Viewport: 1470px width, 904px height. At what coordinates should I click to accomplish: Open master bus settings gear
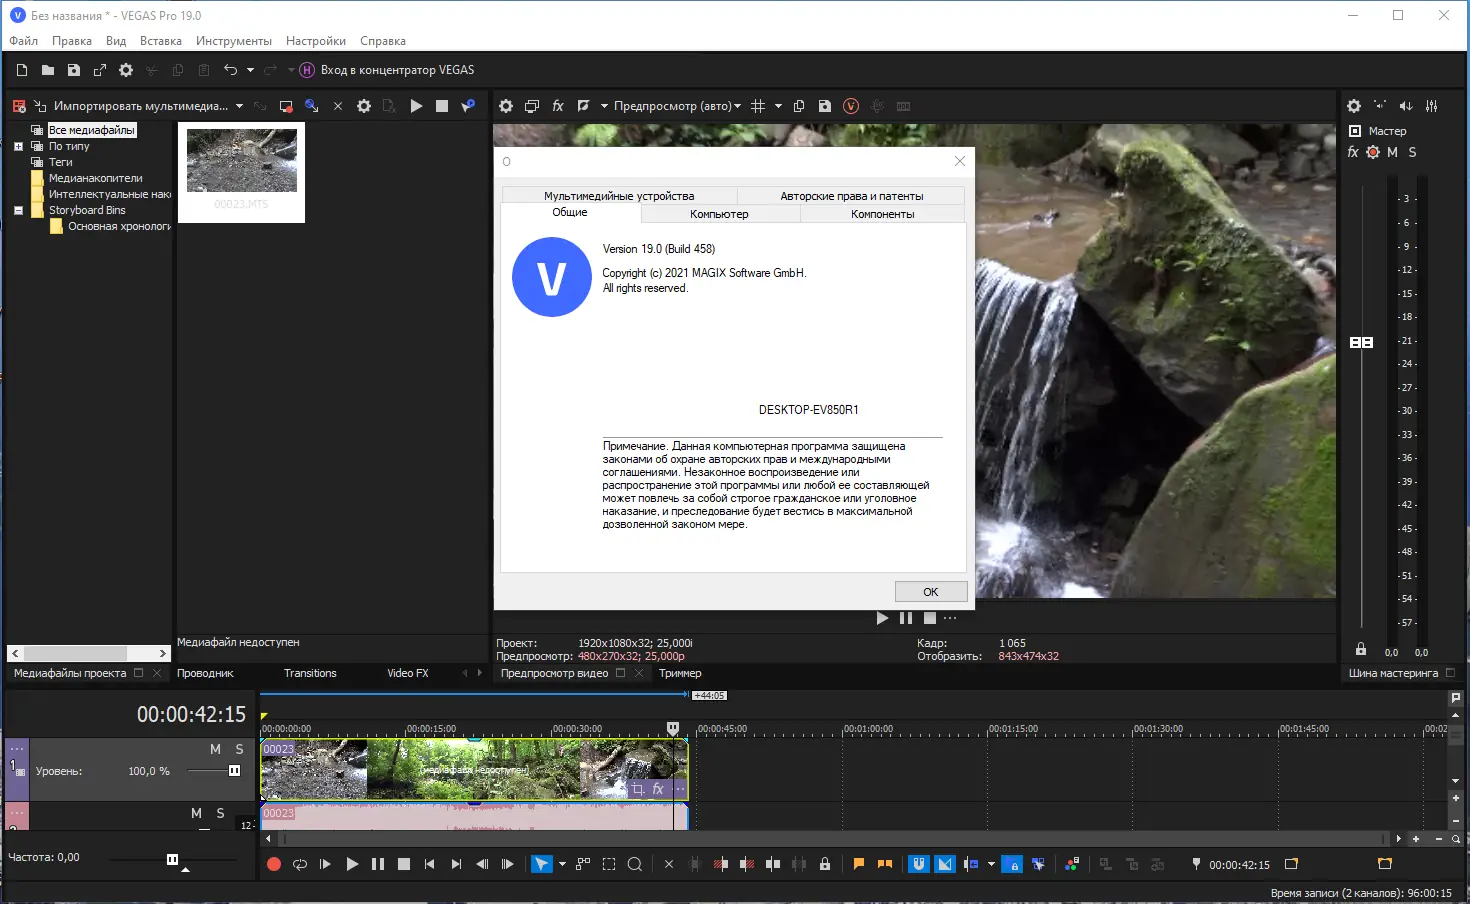(x=1354, y=106)
